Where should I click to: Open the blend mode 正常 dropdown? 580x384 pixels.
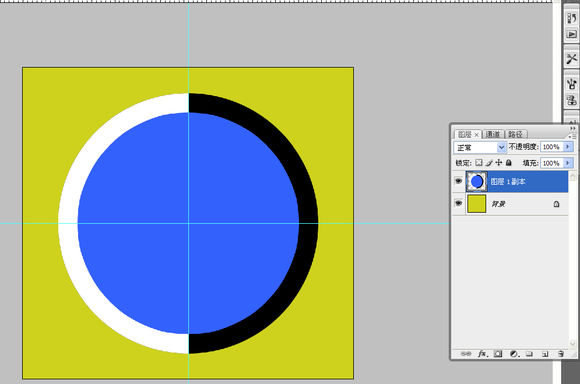coord(480,147)
